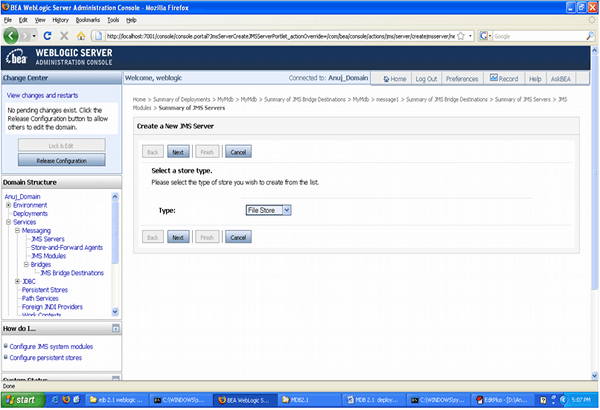
Task: Minimize the How do I panel icon
Action: (115, 328)
